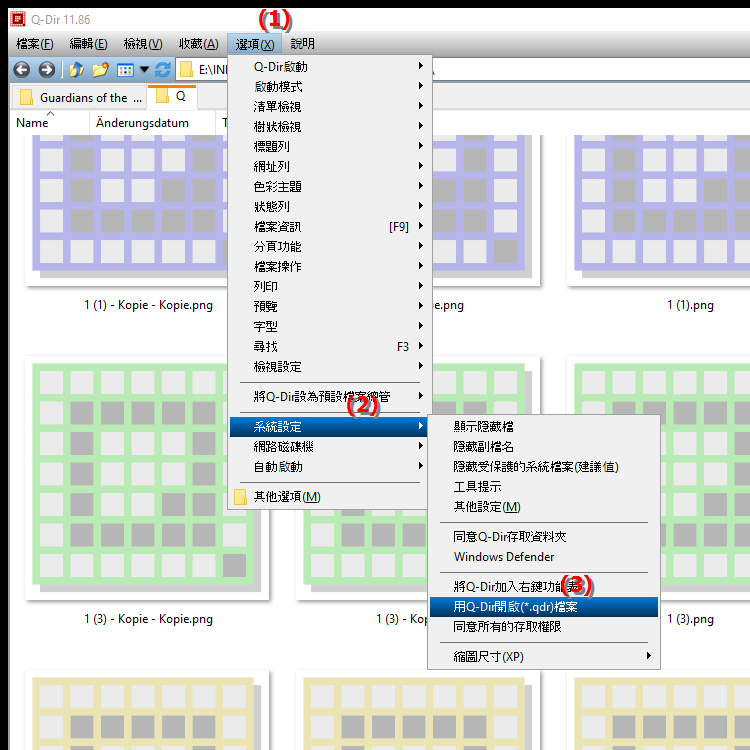Image resolution: width=750 pixels, height=750 pixels.
Task: Expand the 啟動模式 submenu
Action: [x=330, y=87]
